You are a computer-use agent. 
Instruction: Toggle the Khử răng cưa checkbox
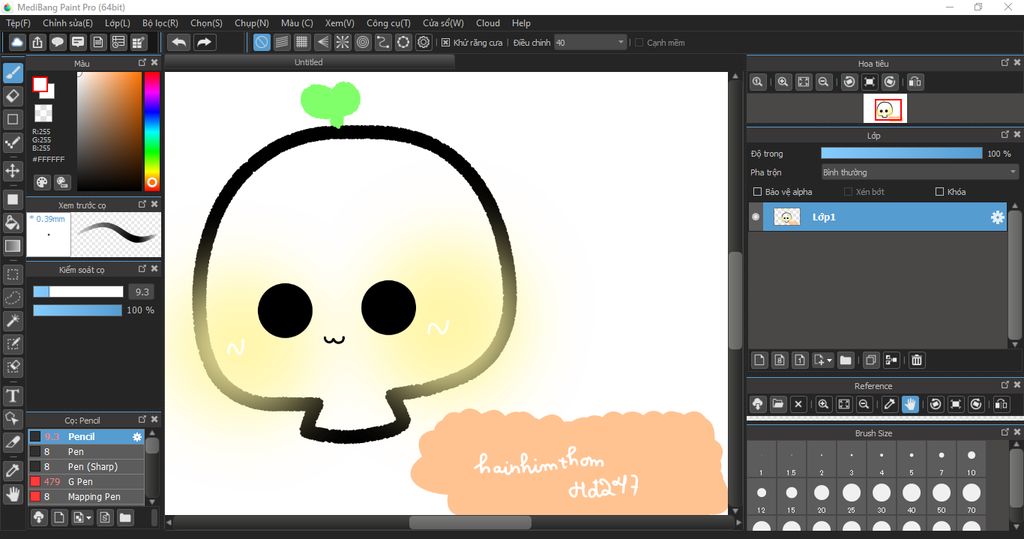pyautogui.click(x=445, y=42)
